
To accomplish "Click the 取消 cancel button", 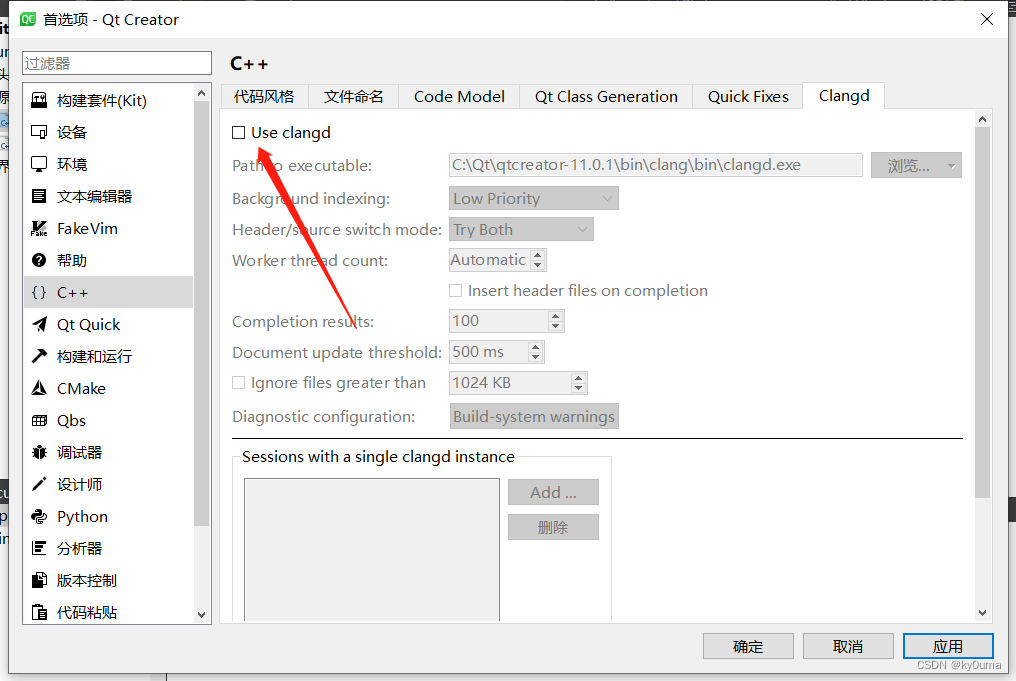I will 848,646.
